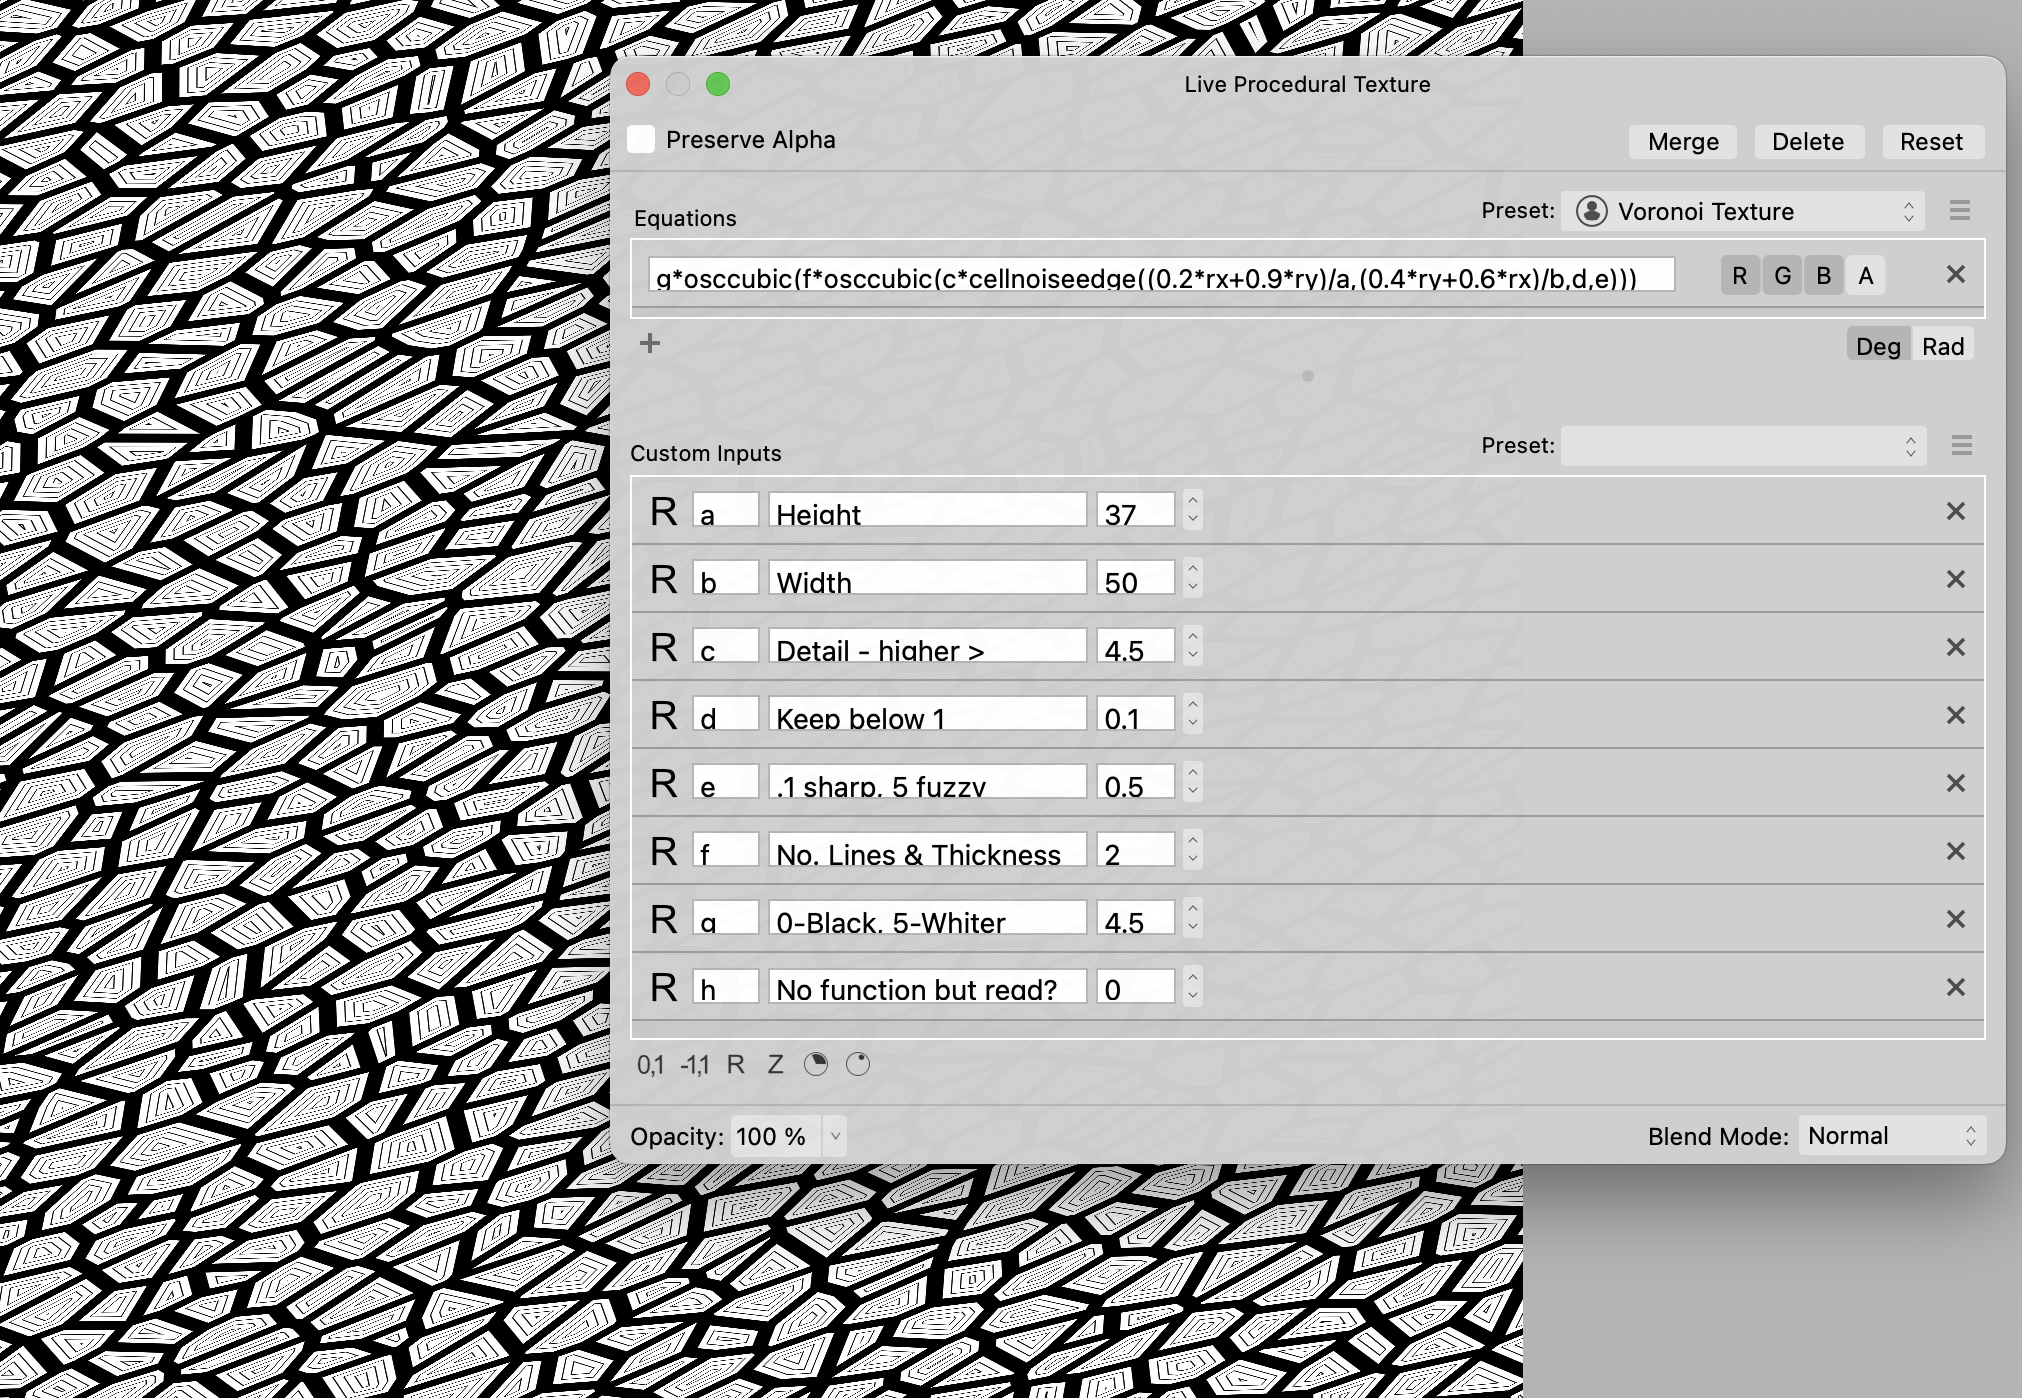Add a new equation with plus icon

tap(650, 343)
